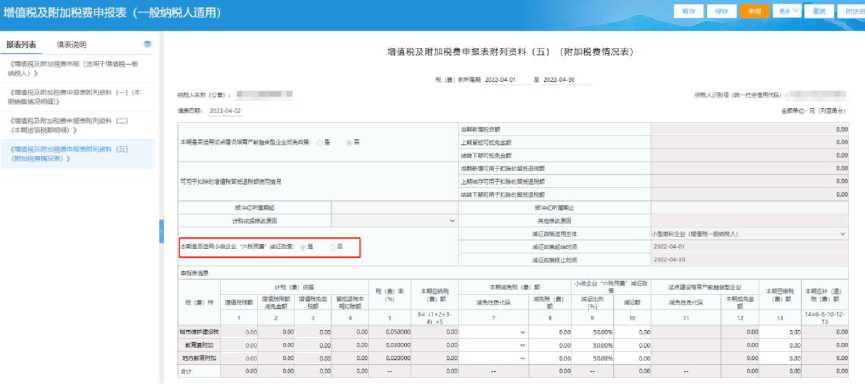Open 附列资料（一）本期销售情况明细 in report list
865x384 pixels.
pos(77,97)
